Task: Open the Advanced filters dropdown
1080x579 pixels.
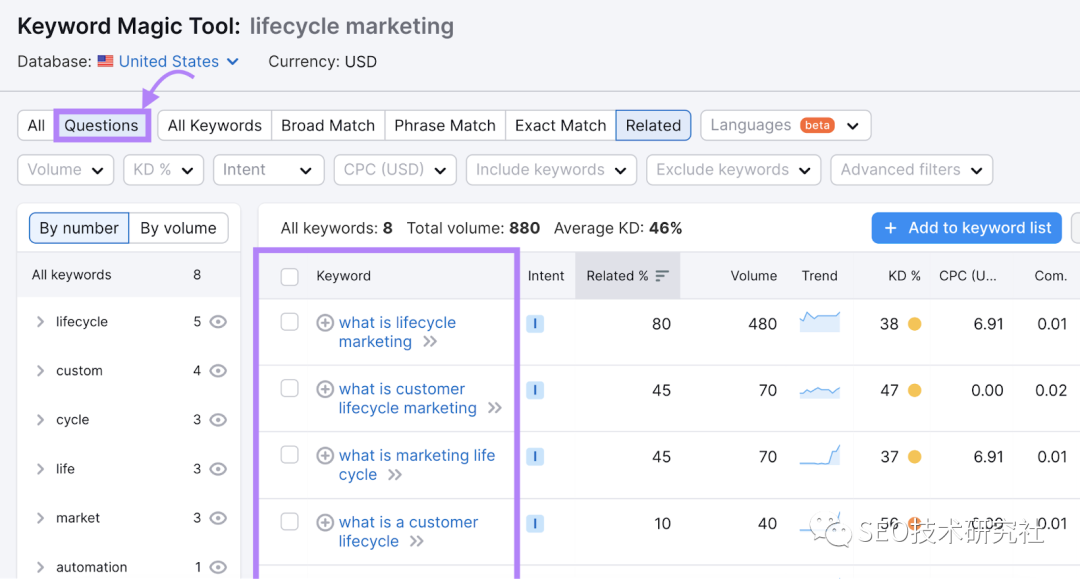Action: [911, 170]
